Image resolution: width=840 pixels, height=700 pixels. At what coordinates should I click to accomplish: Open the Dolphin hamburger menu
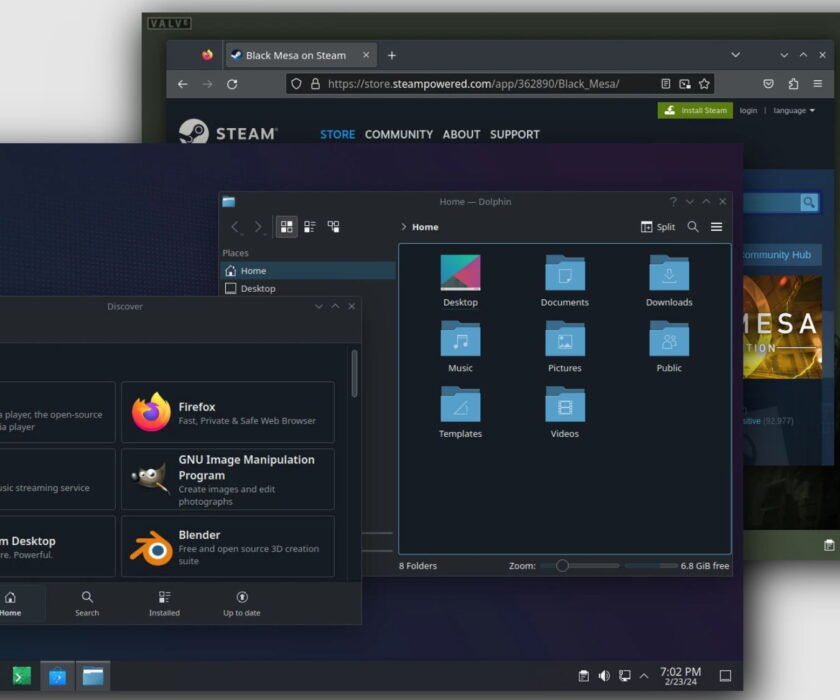pos(716,227)
